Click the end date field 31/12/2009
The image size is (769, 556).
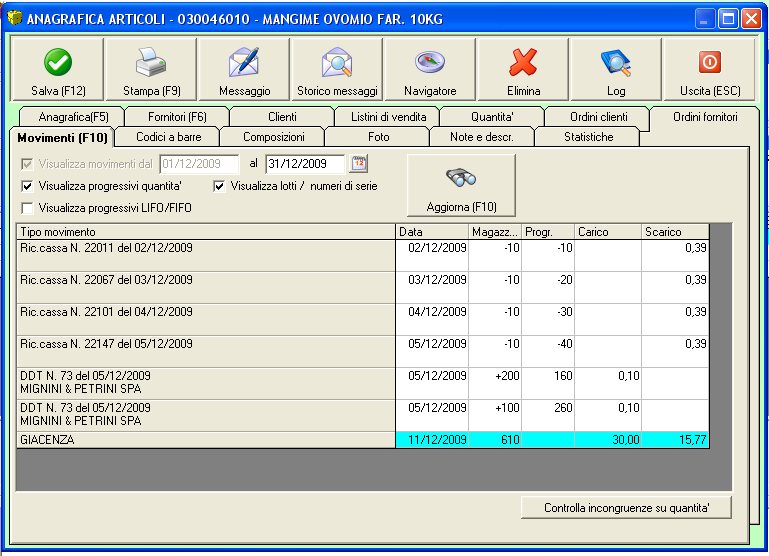click(304, 164)
